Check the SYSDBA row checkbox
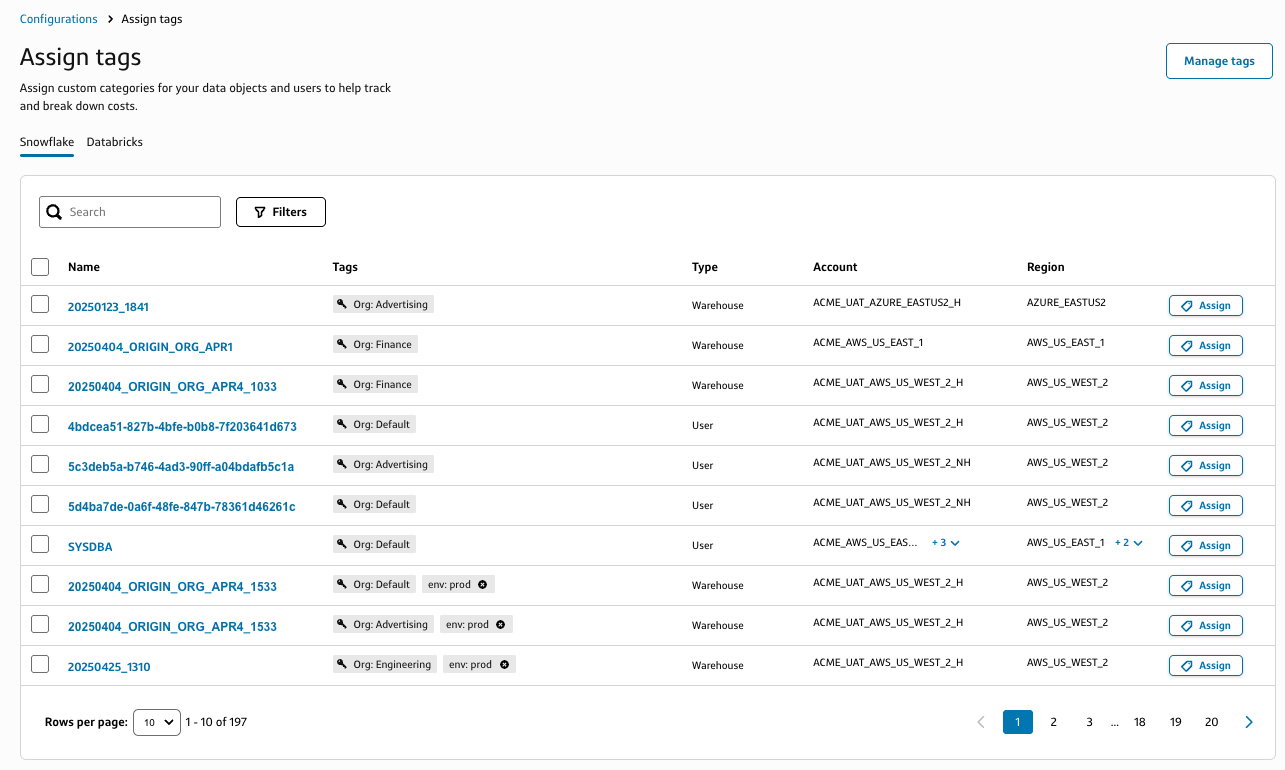Image resolution: width=1285 pixels, height=770 pixels. [40, 544]
